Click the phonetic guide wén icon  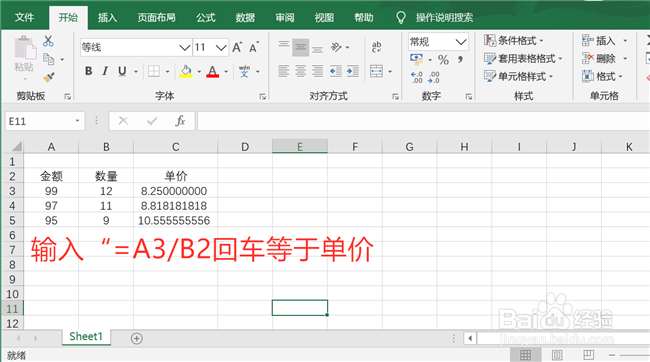tap(245, 71)
